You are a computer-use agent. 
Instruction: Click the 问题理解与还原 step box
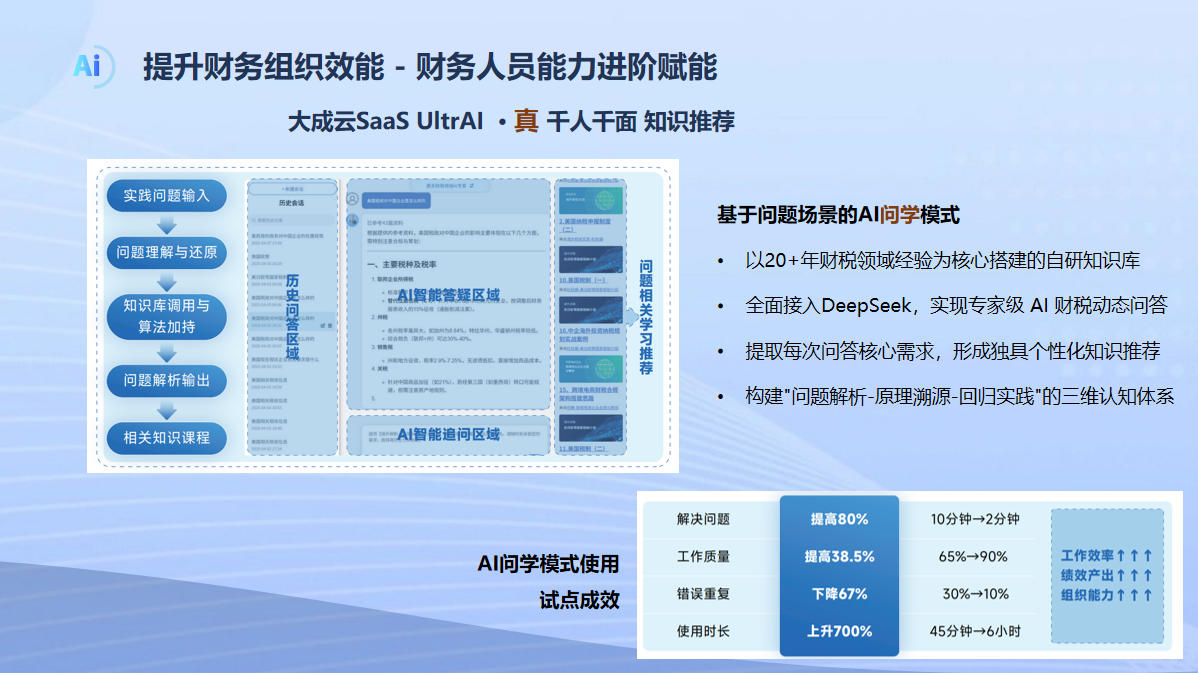pyautogui.click(x=167, y=252)
